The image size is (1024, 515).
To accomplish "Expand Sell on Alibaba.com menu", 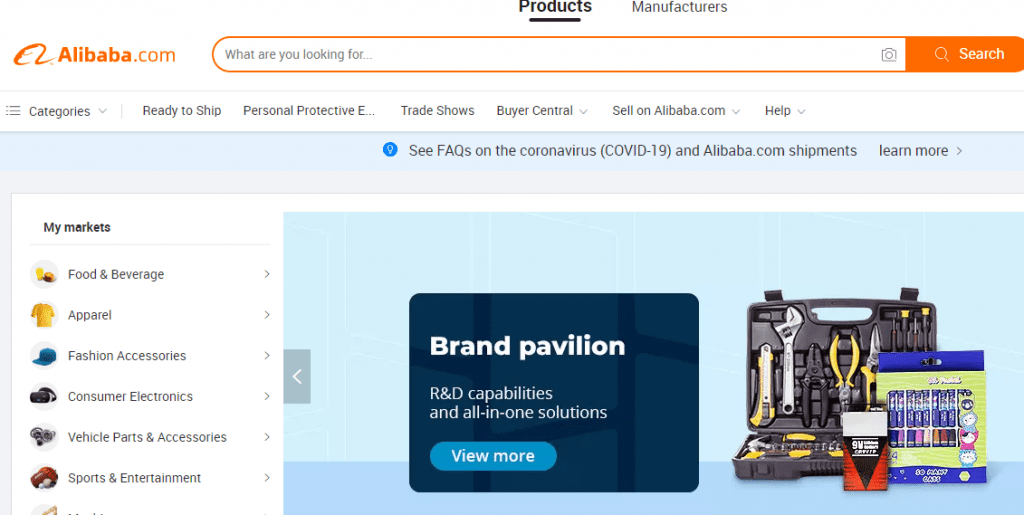I will coord(676,111).
